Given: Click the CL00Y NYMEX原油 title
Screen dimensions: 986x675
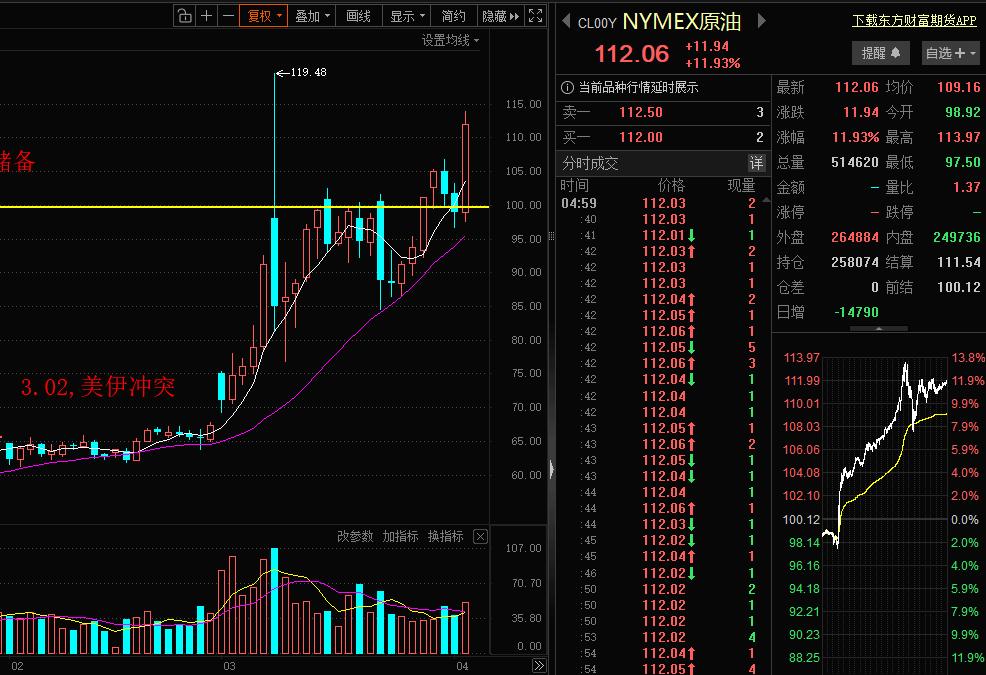Looking at the screenshot, I should (659, 22).
